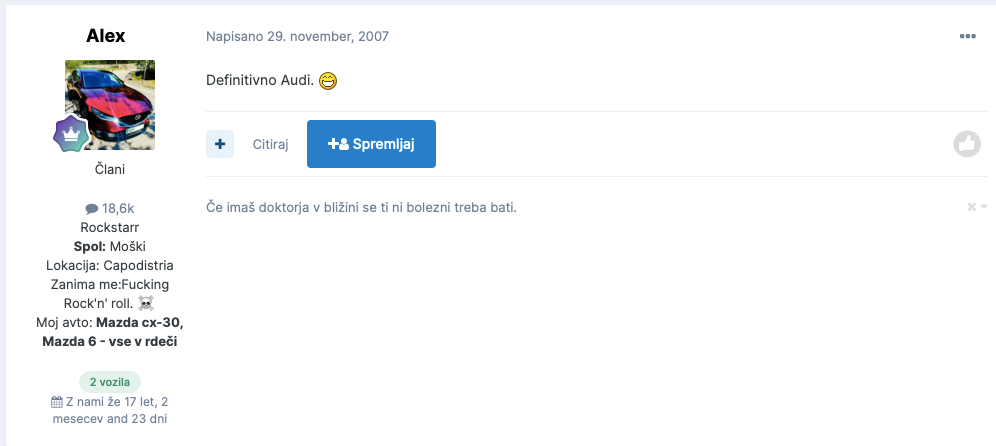Image resolution: width=996 pixels, height=446 pixels.
Task: Click the post date Napisano 29. november, 2007
Action: click(297, 36)
